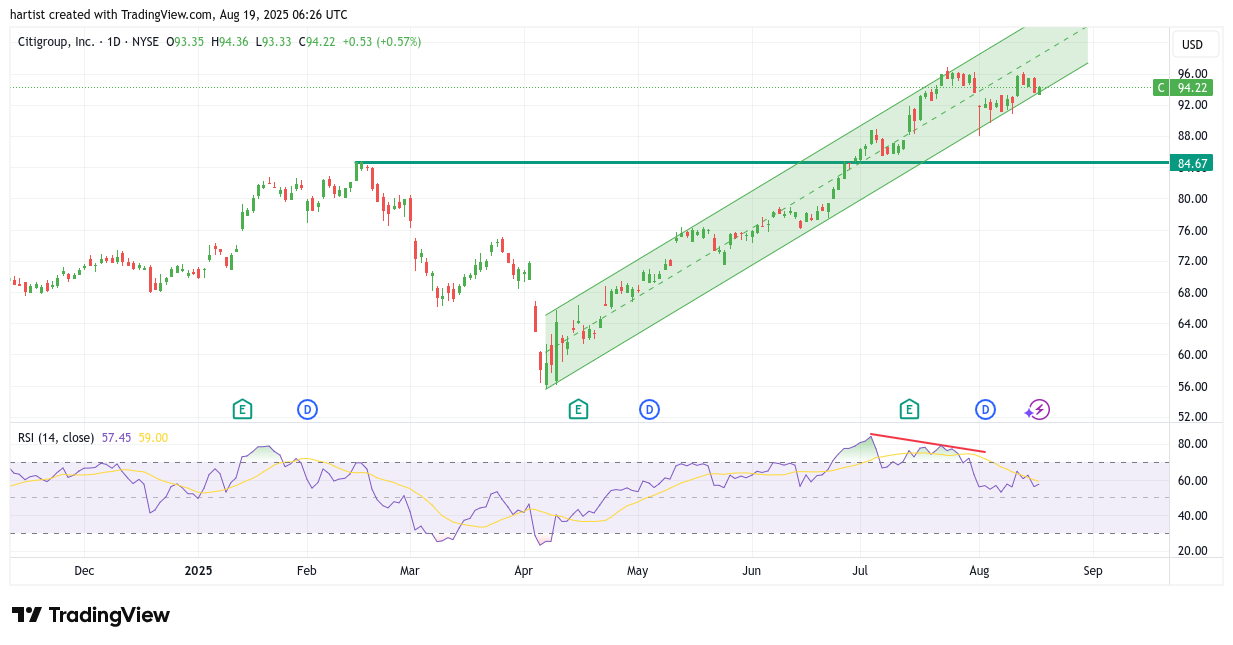
Task: Click the change value +0.53 (+0.57%)
Action: [x=382, y=42]
